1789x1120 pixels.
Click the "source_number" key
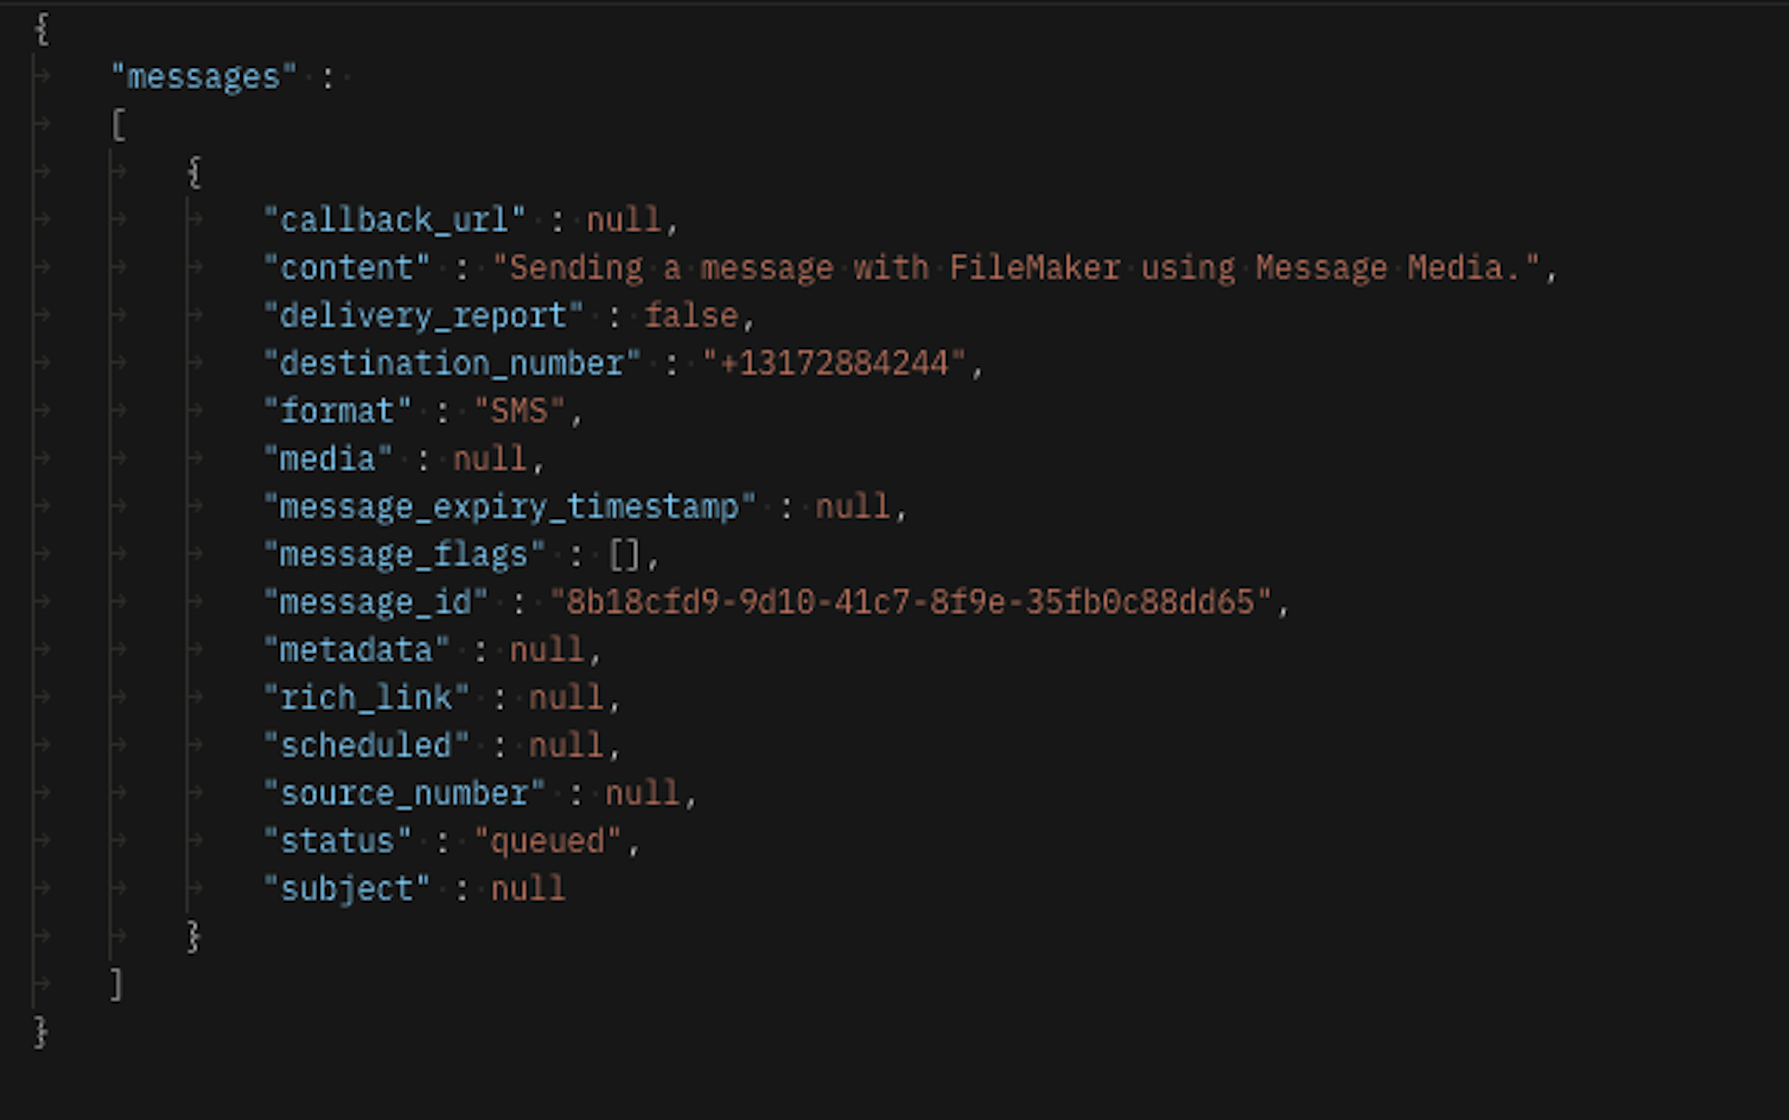click(x=404, y=794)
